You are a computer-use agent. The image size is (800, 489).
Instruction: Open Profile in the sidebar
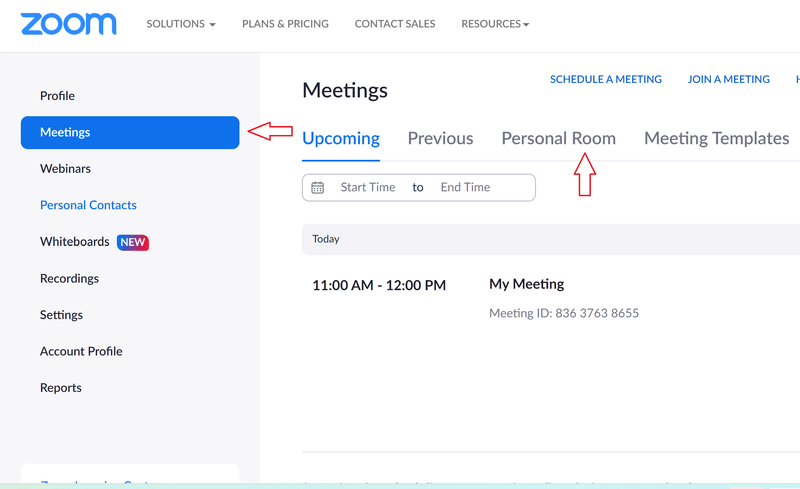pyautogui.click(x=57, y=96)
